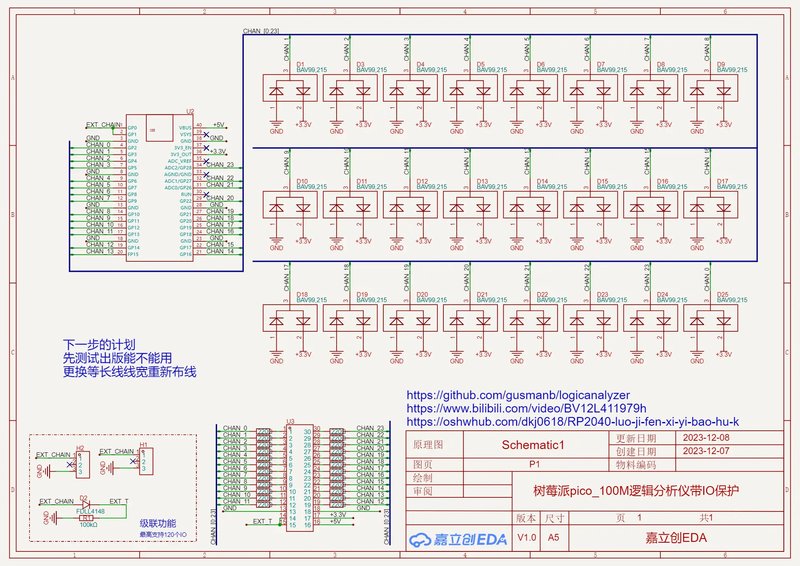Click the 嘉立创EDA cloud logo
Viewport: 800px width, 566px height.
pos(458,538)
